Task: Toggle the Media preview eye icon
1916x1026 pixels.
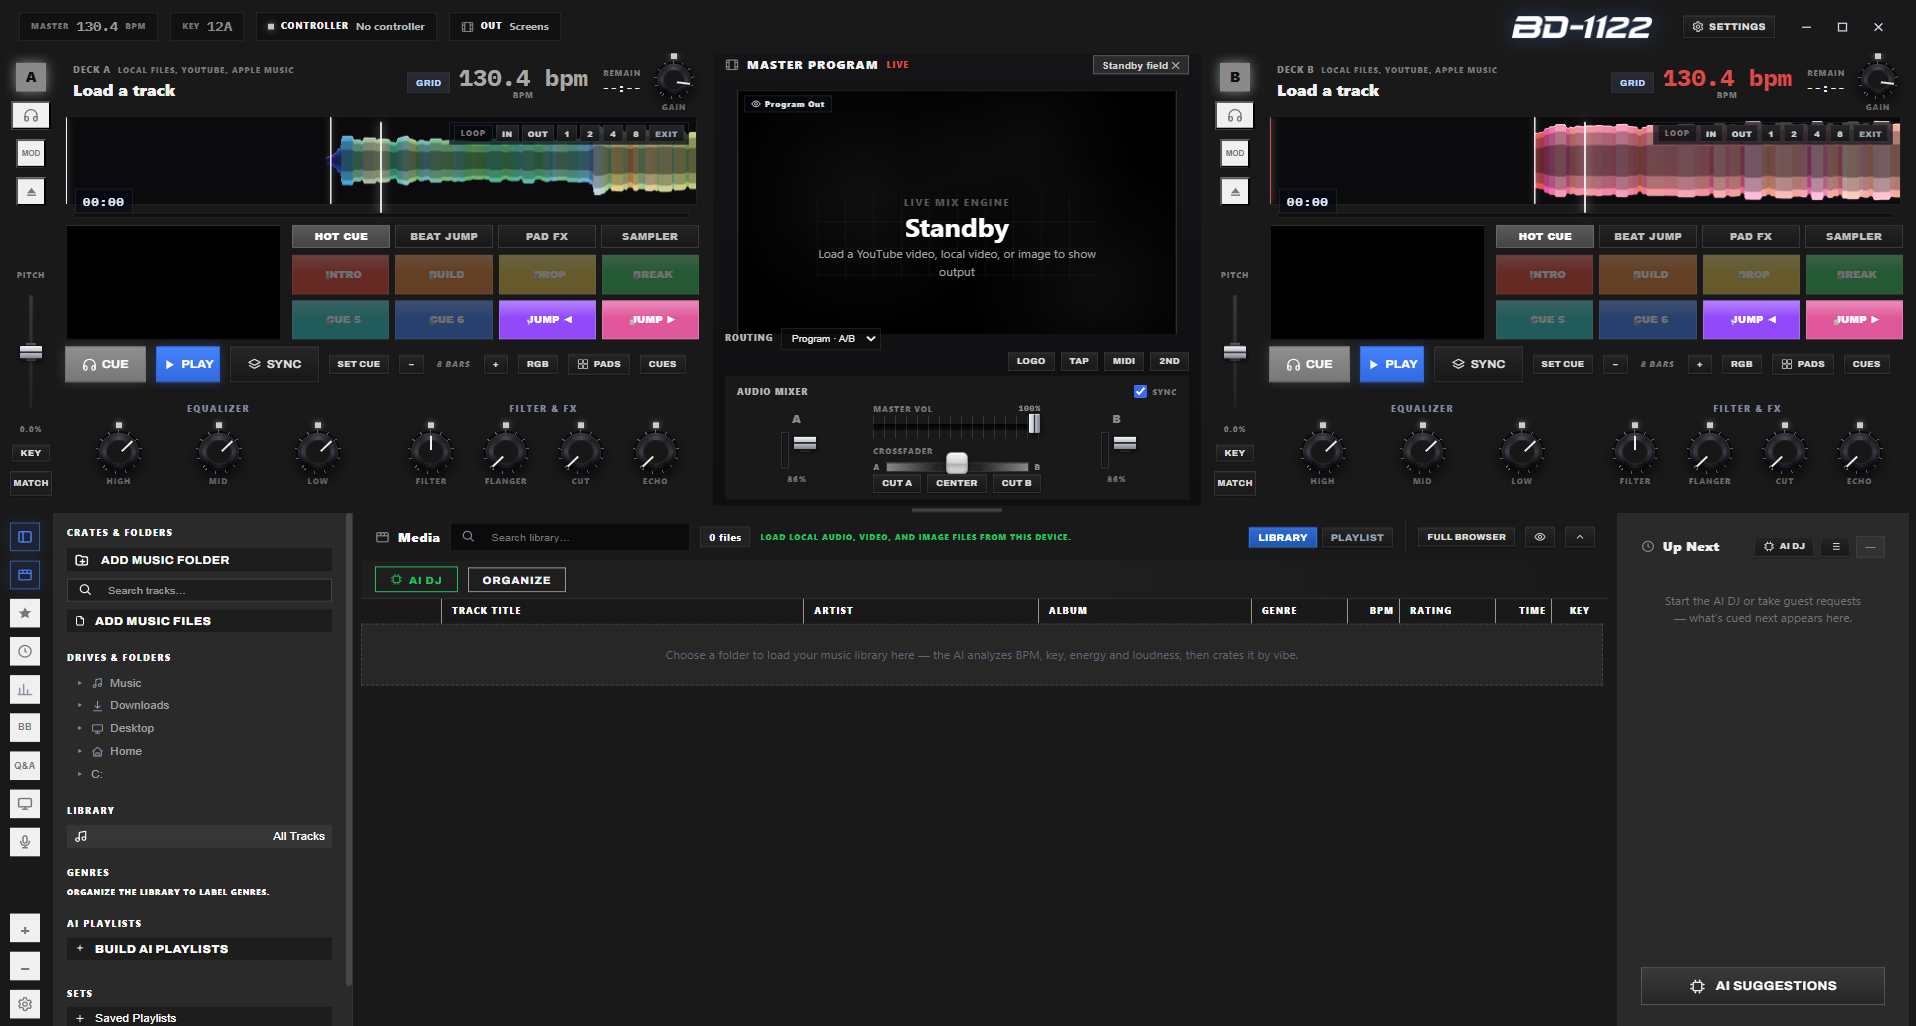Action: point(1540,537)
